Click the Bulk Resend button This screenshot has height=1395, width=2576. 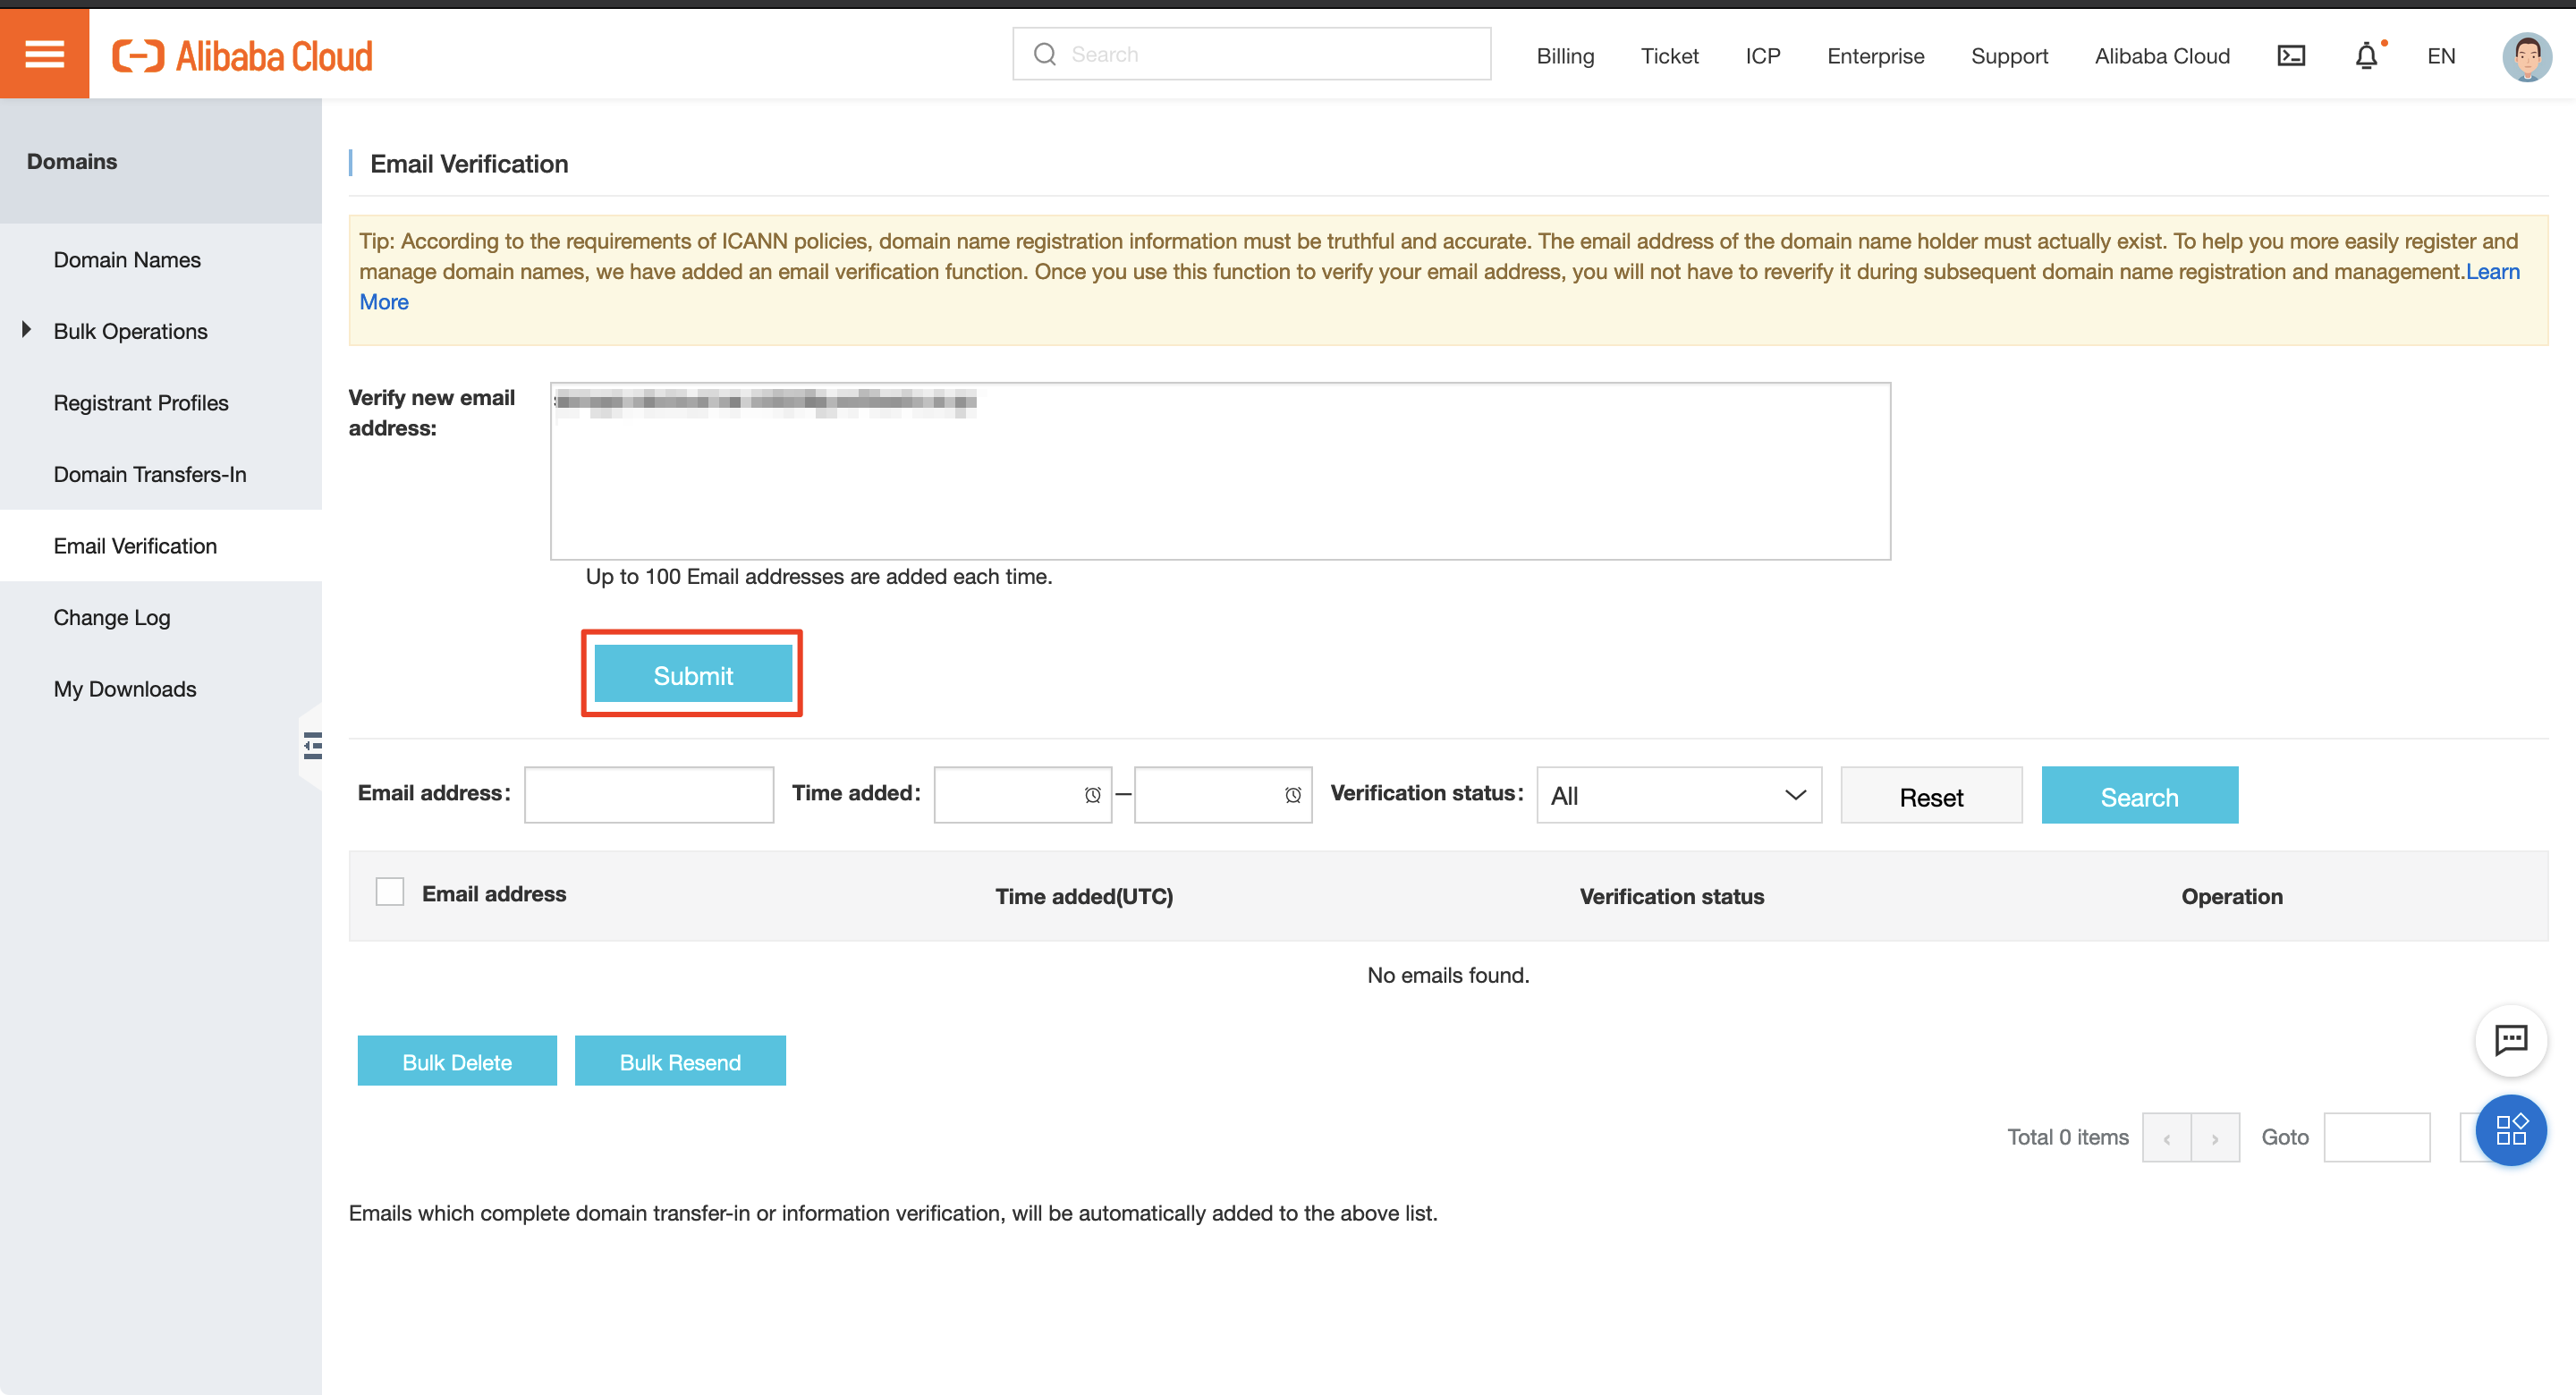point(680,1061)
